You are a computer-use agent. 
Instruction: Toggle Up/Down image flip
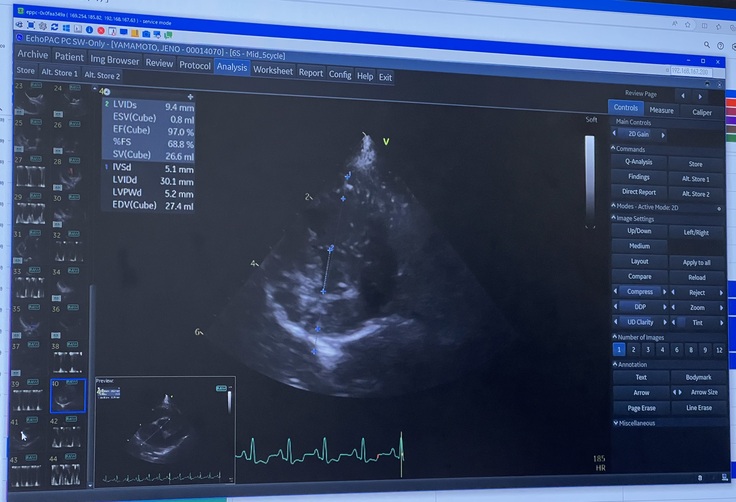click(638, 231)
